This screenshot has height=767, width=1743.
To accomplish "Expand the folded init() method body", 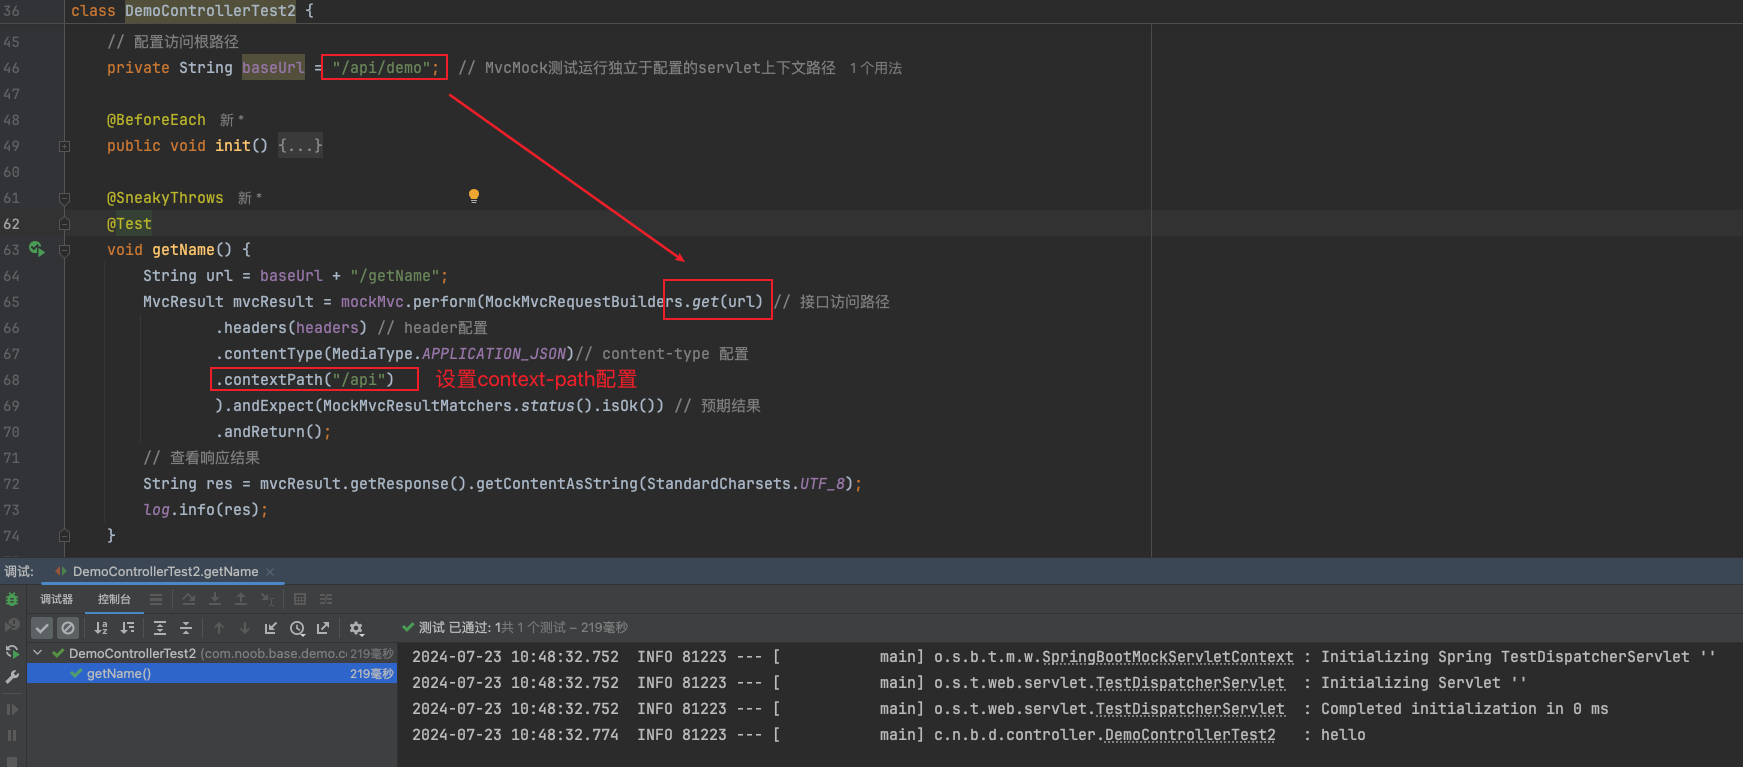I will tap(300, 146).
